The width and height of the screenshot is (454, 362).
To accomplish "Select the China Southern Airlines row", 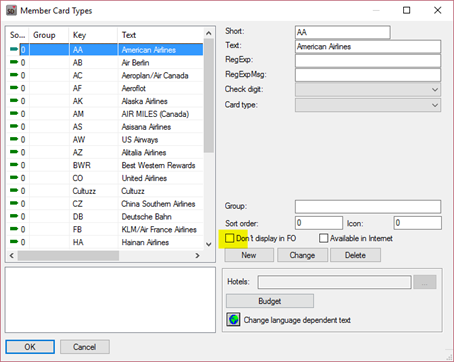I will 105,204.
